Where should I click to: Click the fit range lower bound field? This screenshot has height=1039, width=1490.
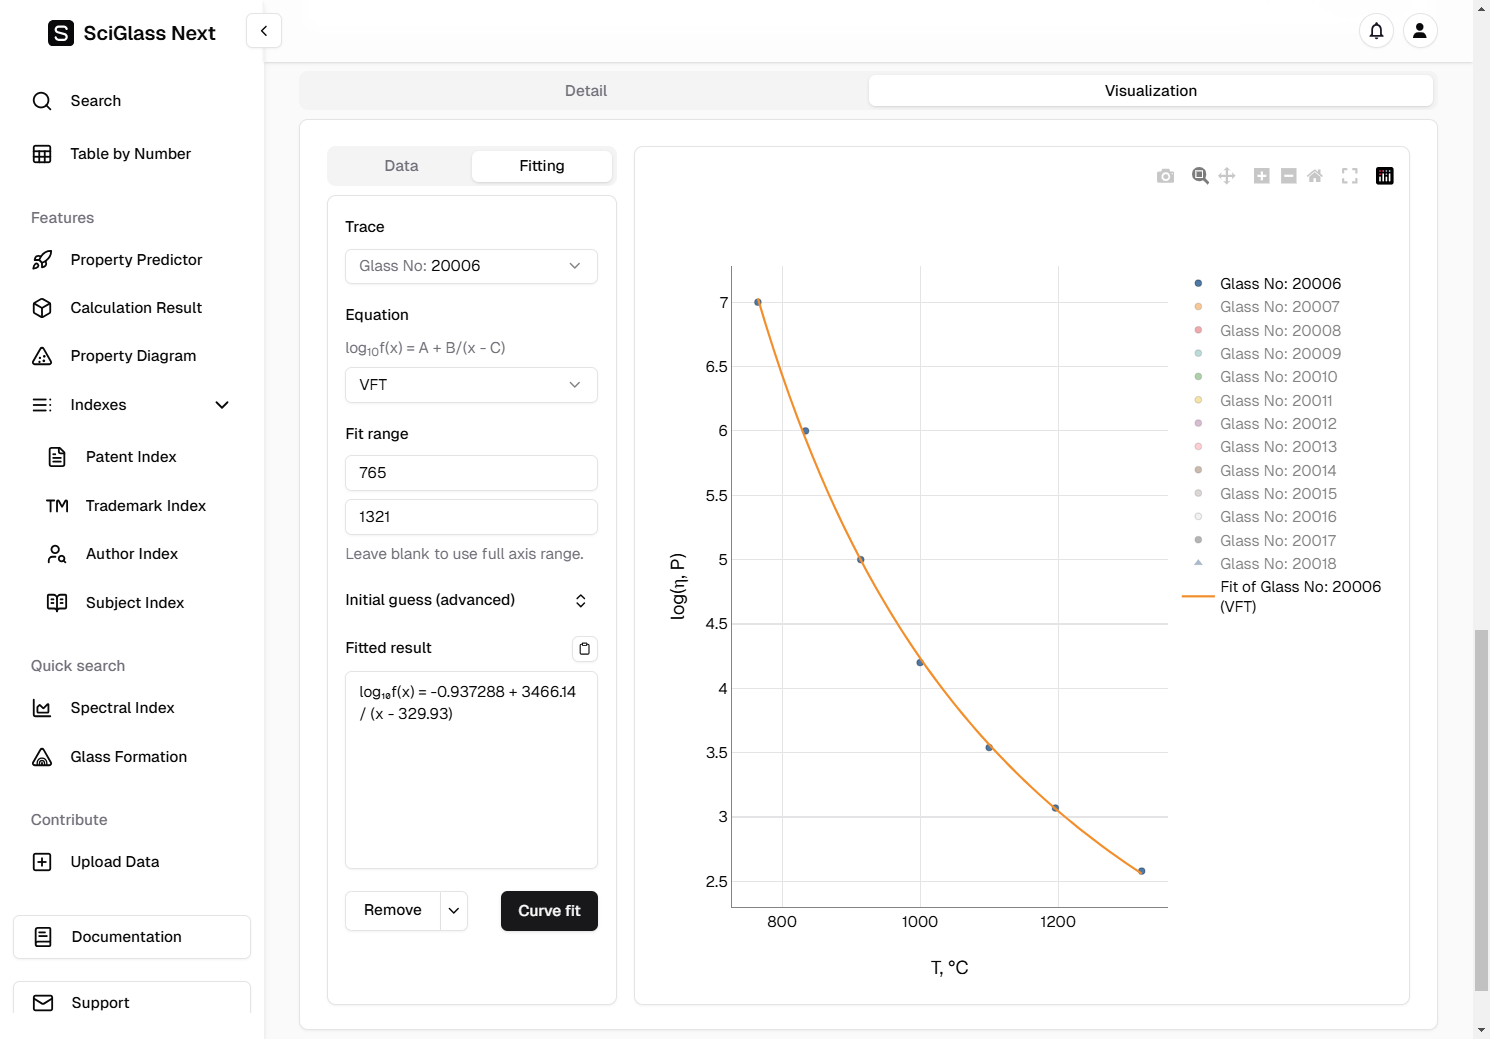tap(471, 473)
